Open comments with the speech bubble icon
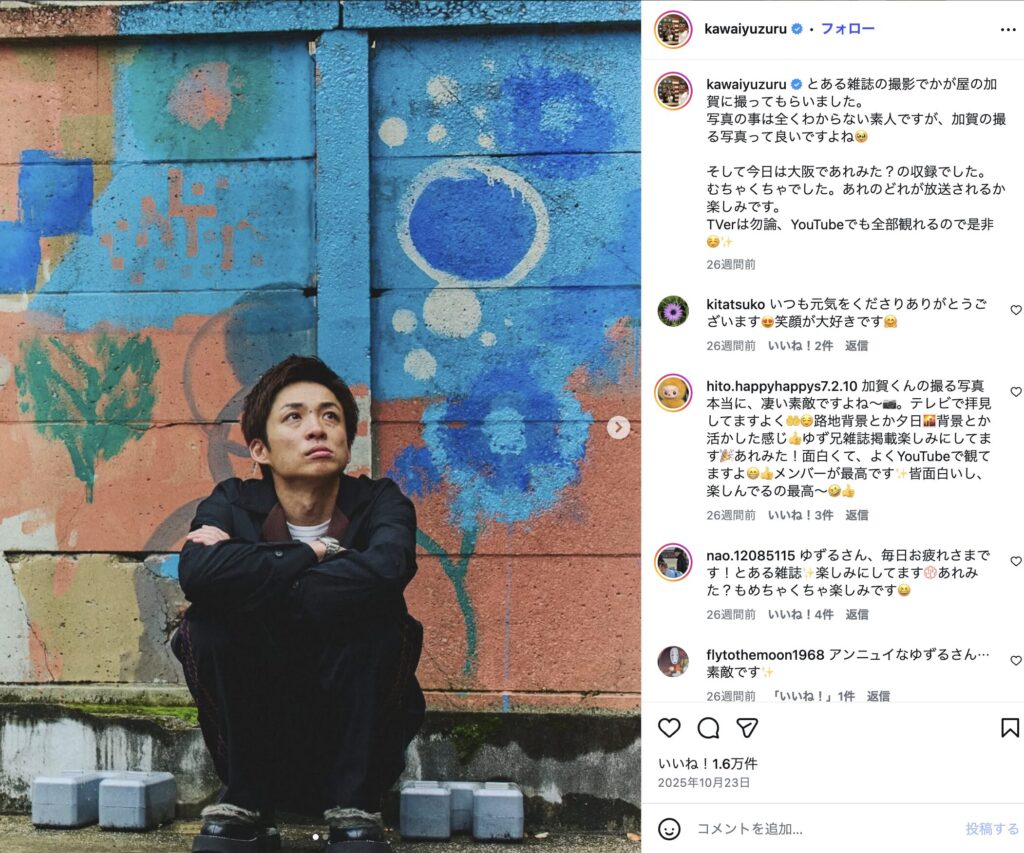Screen dimensions: 1024x853 click(x=709, y=728)
